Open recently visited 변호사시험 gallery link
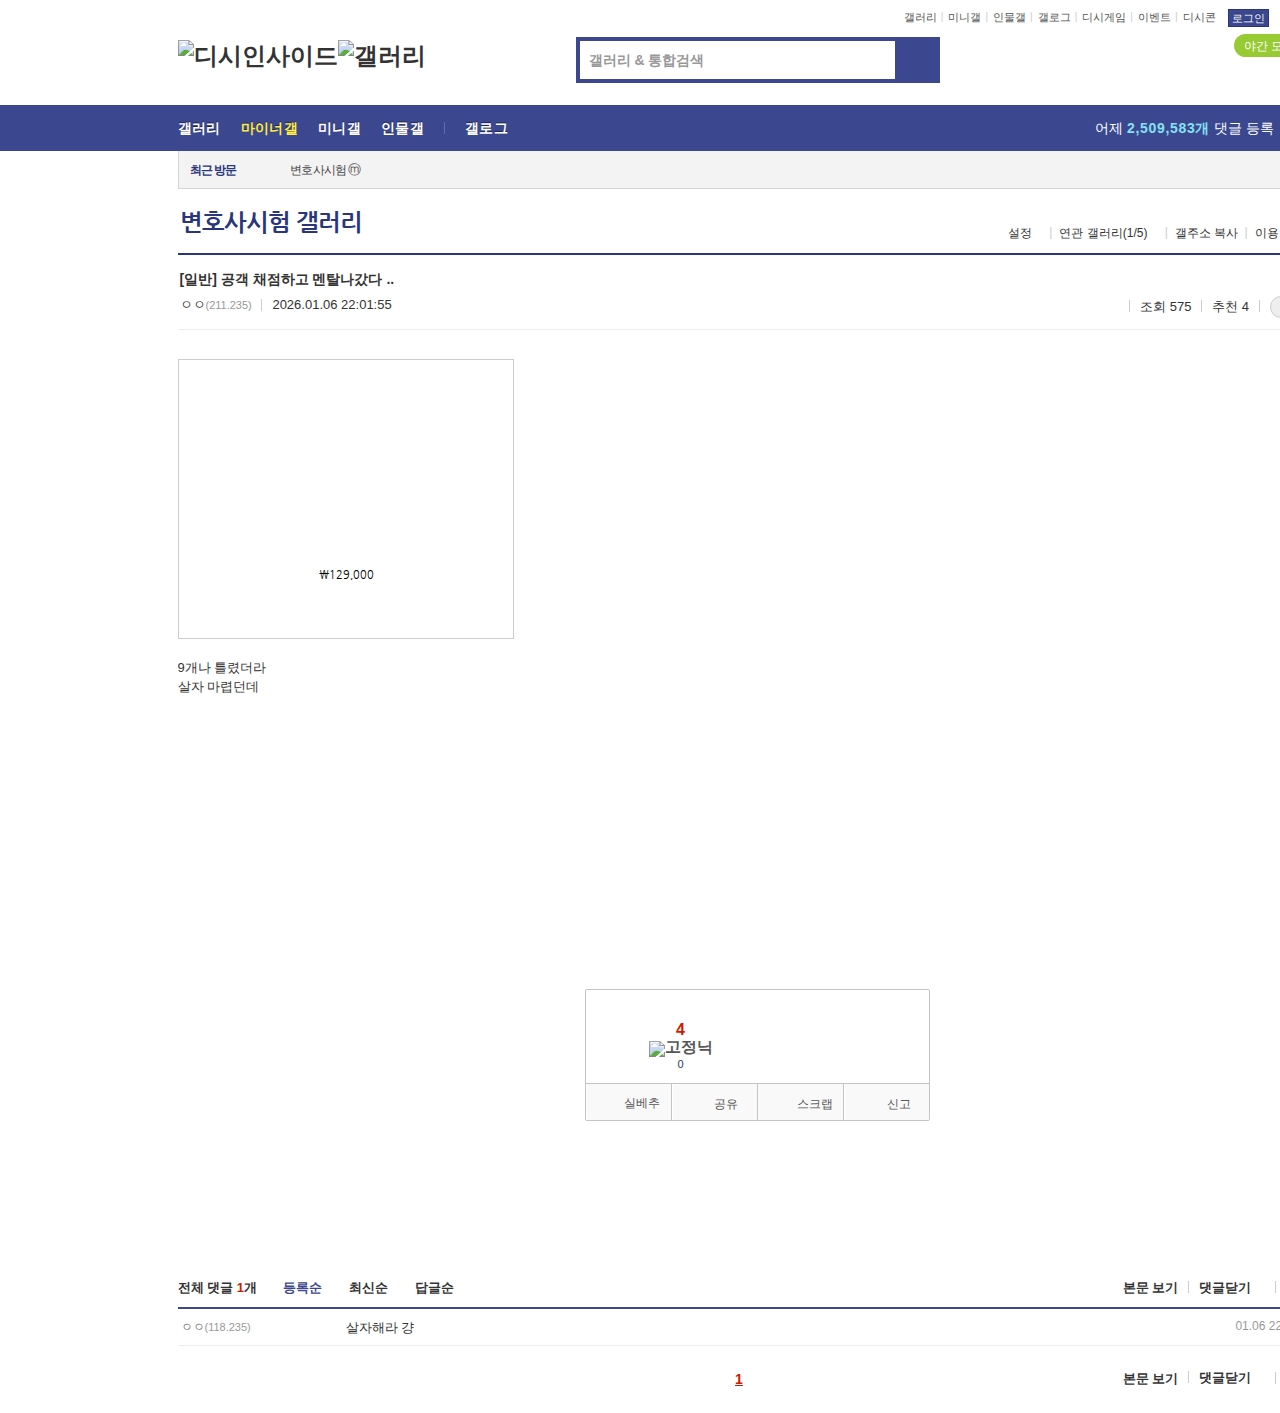Image resolution: width=1280 pixels, height=1413 pixels. coord(325,170)
